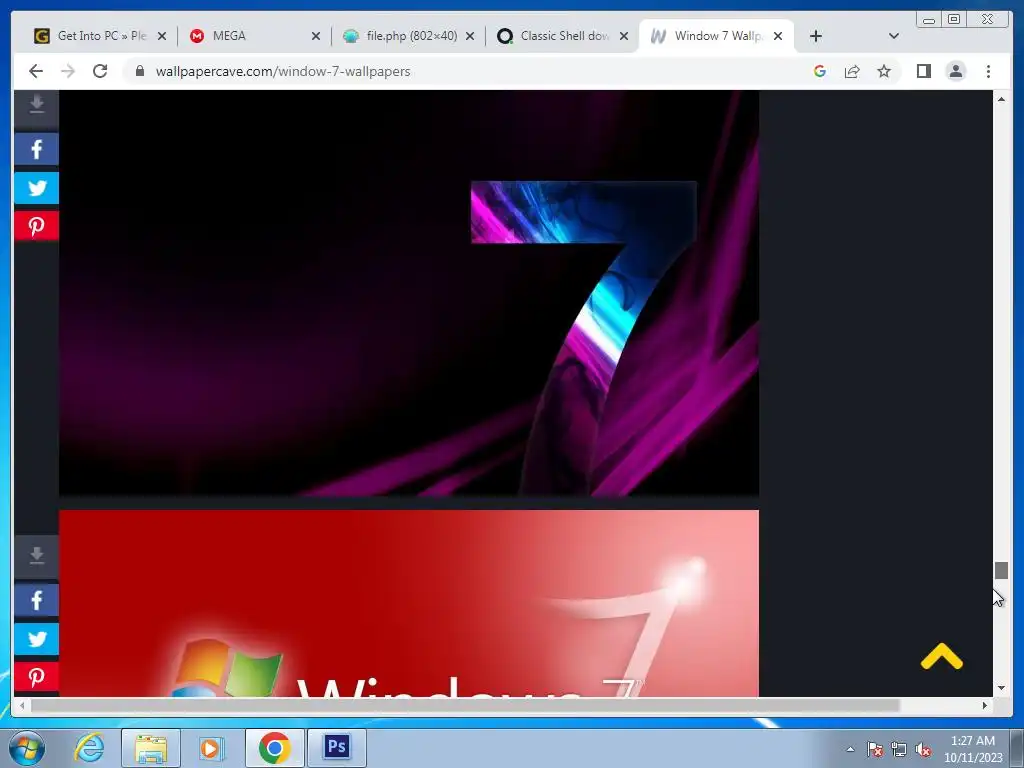Switch to Photoshop on the taskbar
1024x768 pixels.
click(336, 748)
